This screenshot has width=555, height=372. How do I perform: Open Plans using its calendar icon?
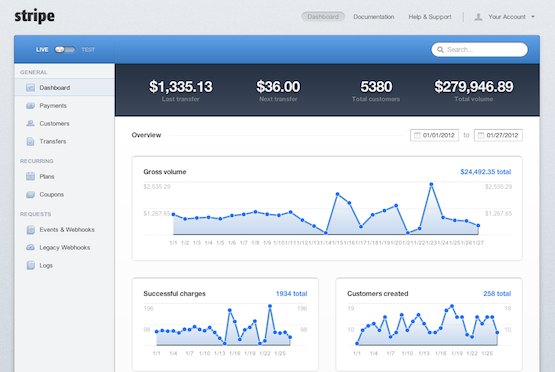(30, 176)
